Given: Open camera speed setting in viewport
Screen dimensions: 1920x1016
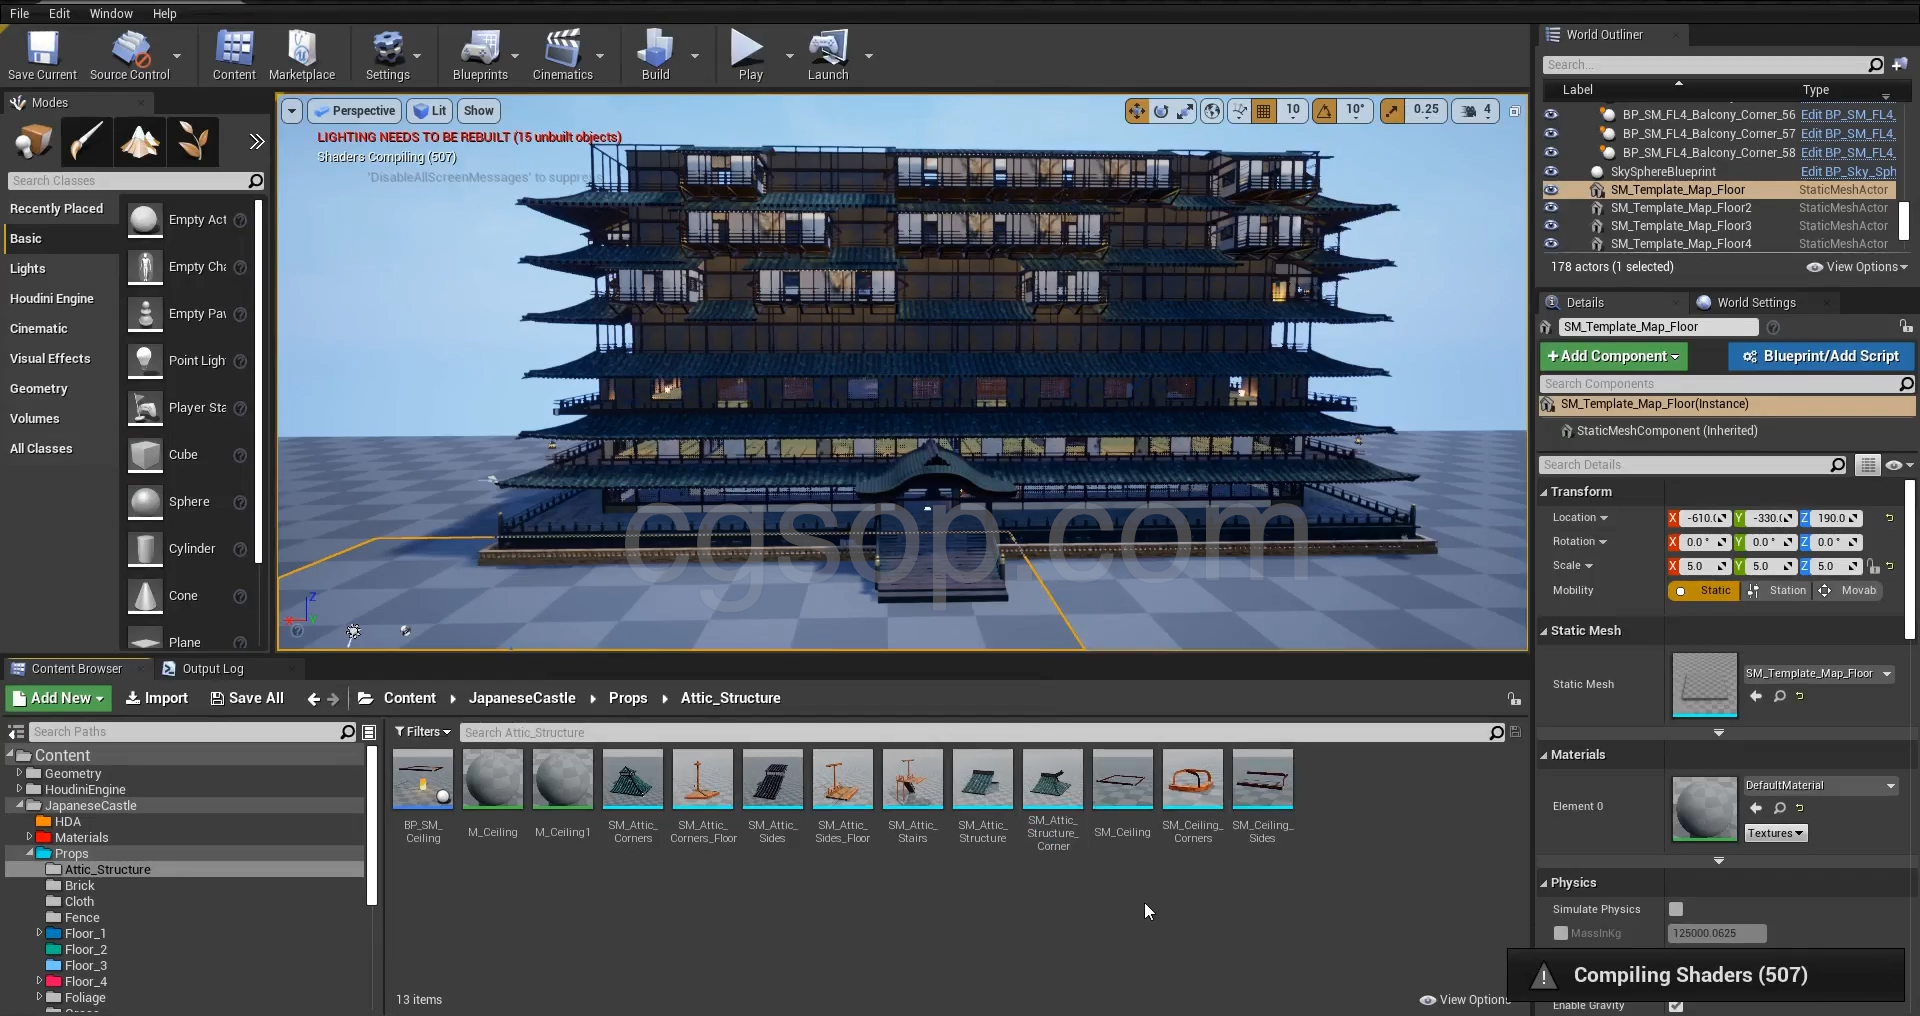Looking at the screenshot, I should tap(1476, 111).
